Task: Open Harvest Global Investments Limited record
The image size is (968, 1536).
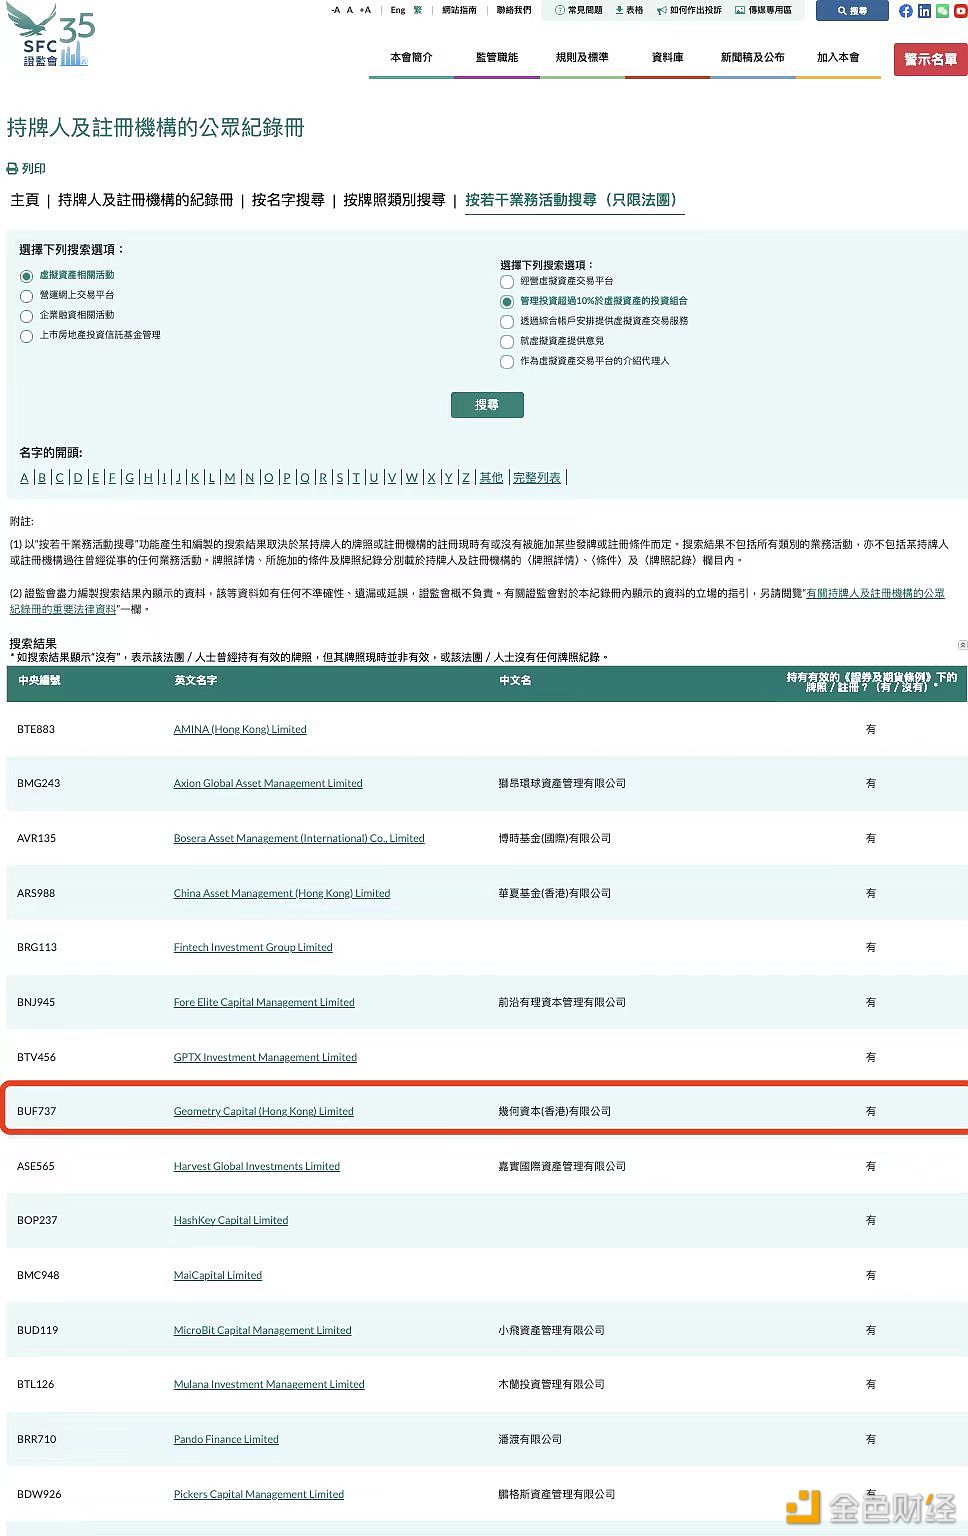Action: pos(257,1167)
